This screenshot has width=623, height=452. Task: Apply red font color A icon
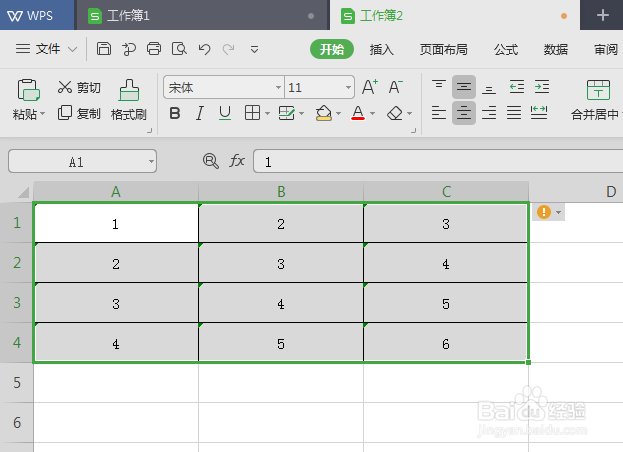pos(358,113)
